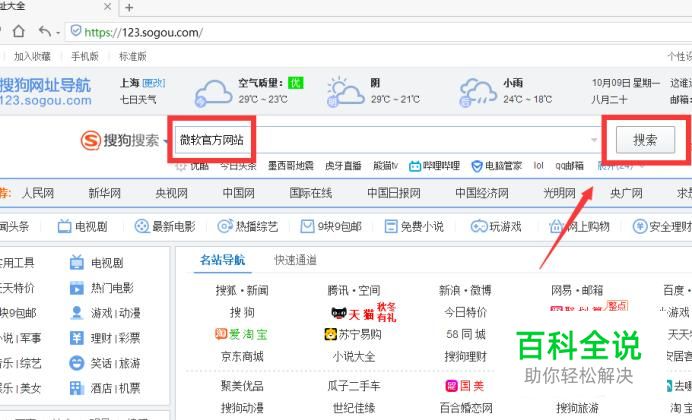Click the browser home icon
The height and width of the screenshot is (420, 692).
(19, 31)
